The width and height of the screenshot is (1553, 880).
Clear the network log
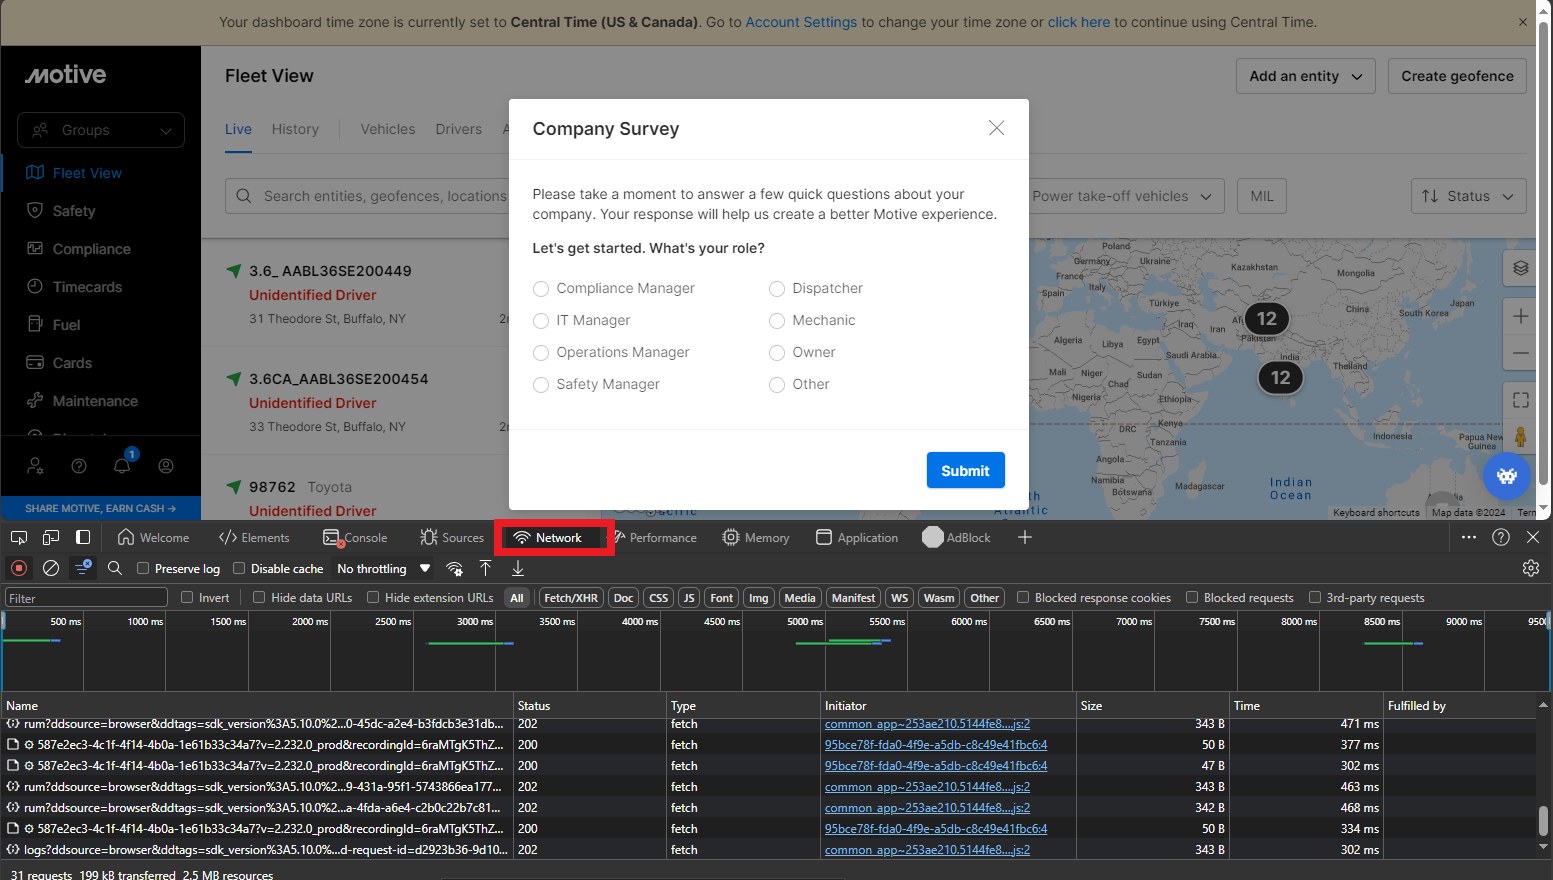51,568
